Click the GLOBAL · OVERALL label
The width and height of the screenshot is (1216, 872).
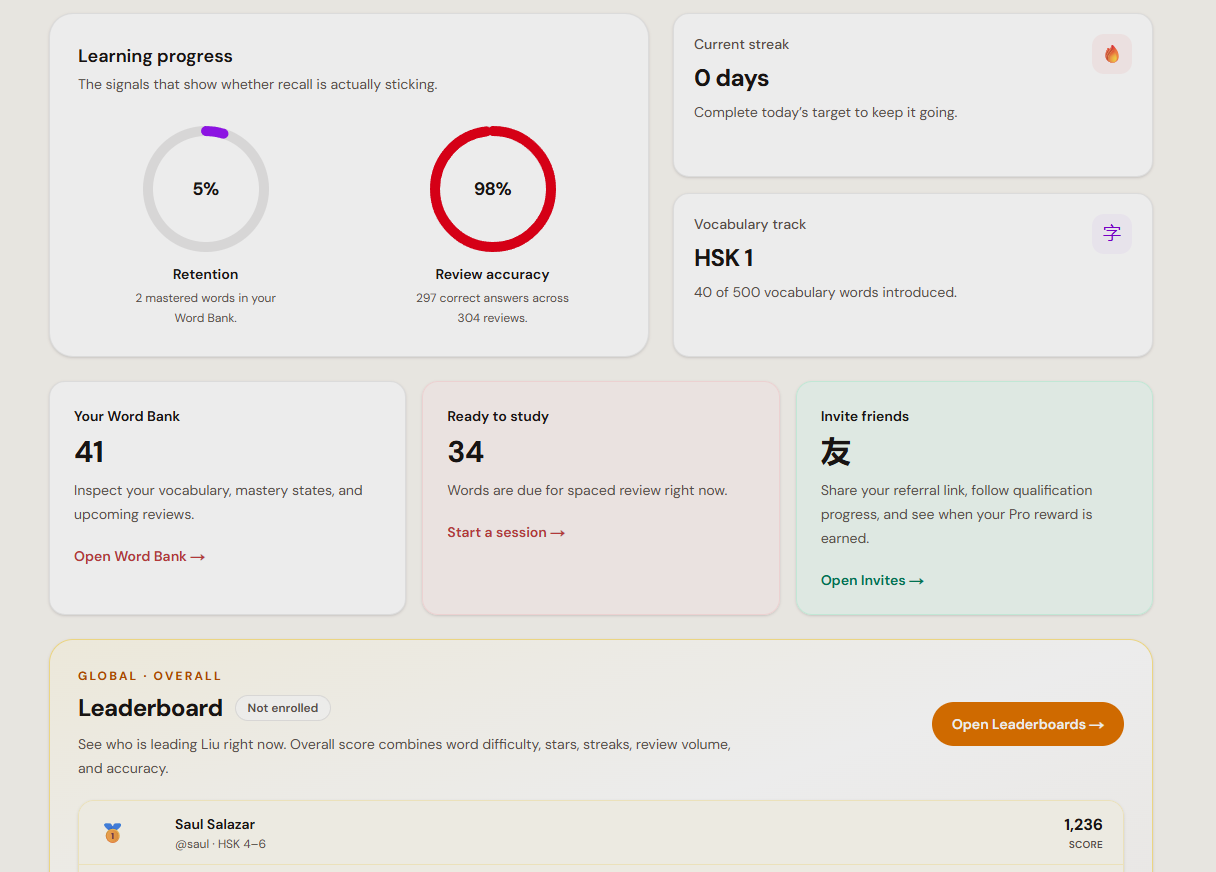[x=150, y=676]
